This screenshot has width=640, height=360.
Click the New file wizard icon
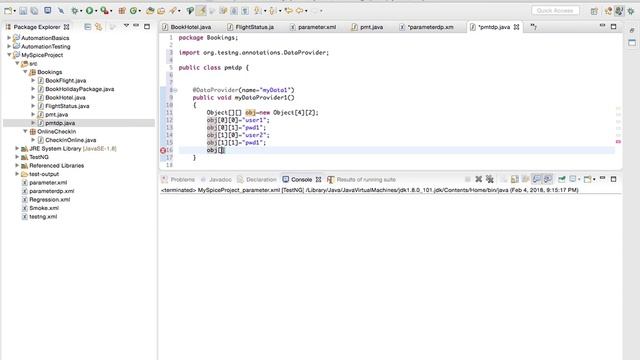point(8,11)
